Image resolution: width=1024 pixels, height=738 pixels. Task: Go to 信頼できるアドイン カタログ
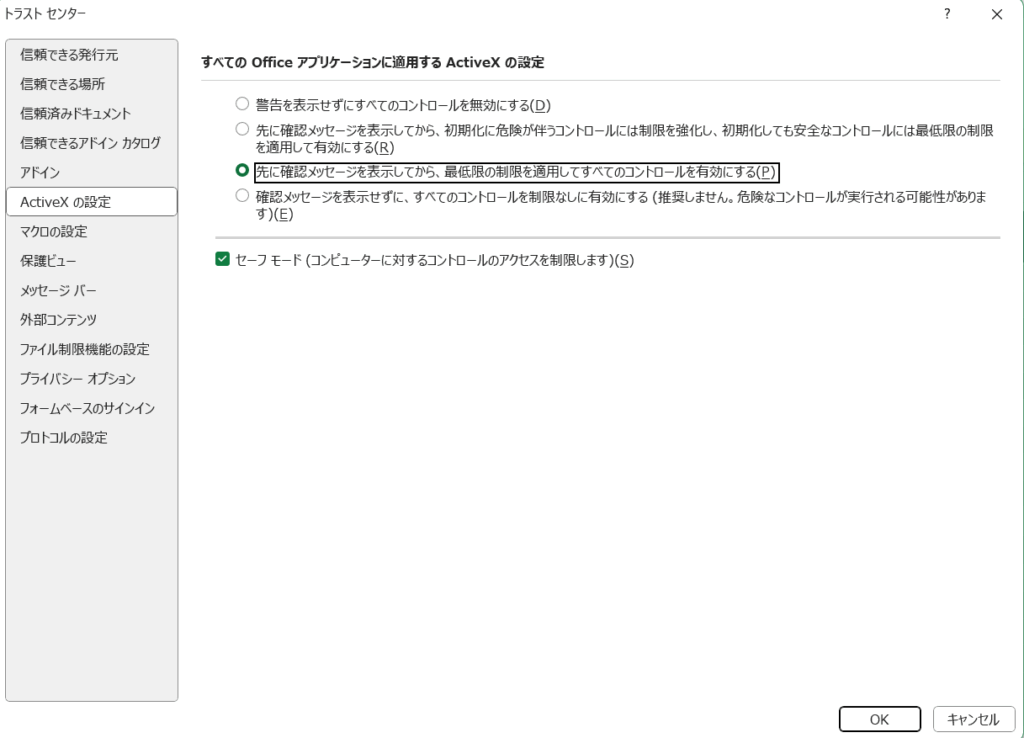90,143
